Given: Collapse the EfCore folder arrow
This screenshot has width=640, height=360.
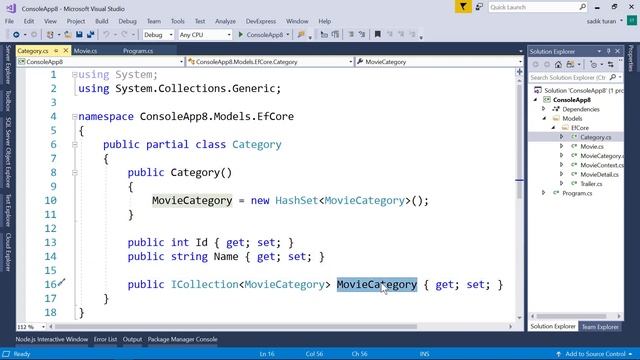Looking at the screenshot, I should coord(553,128).
